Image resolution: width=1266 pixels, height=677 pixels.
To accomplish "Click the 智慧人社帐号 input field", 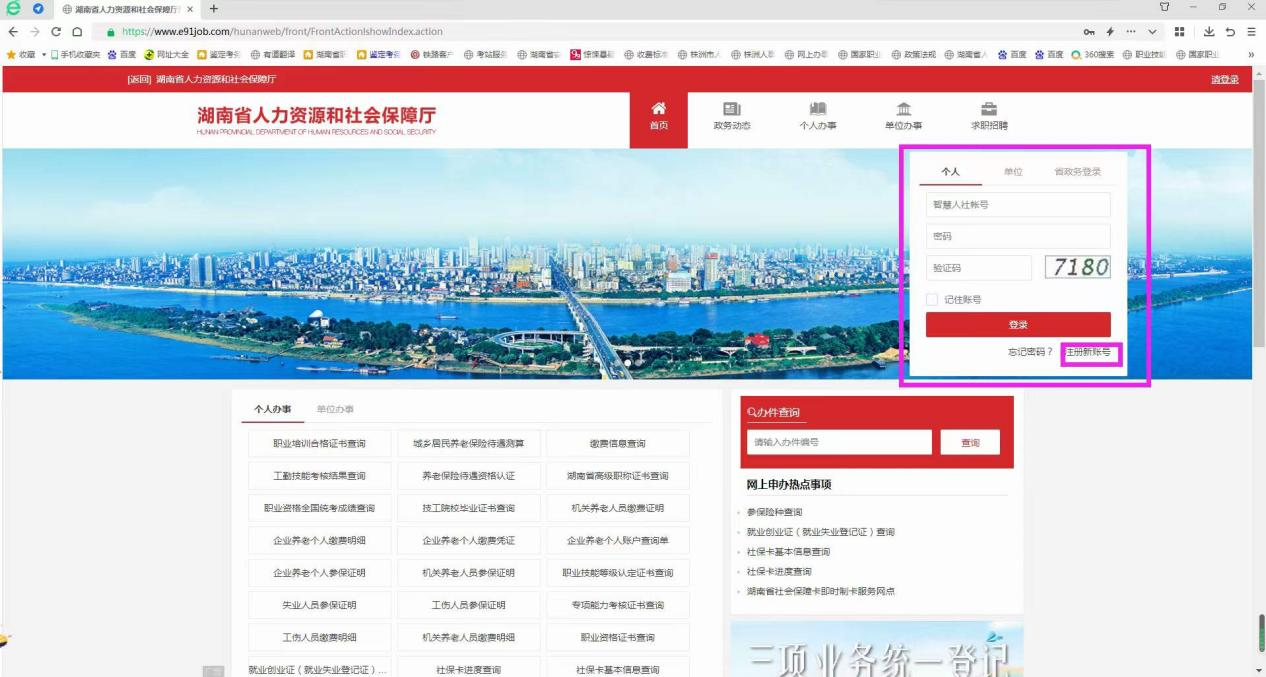I will [x=1018, y=205].
